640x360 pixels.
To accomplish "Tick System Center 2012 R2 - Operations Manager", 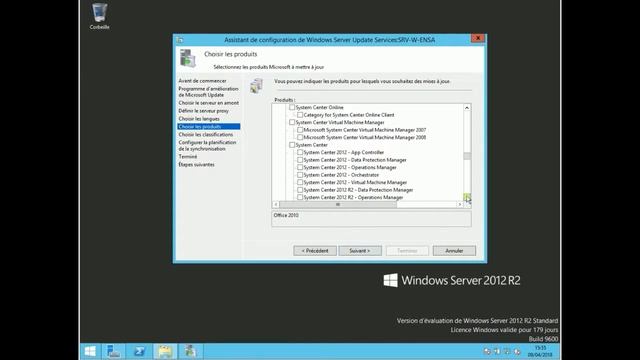I will point(300,197).
